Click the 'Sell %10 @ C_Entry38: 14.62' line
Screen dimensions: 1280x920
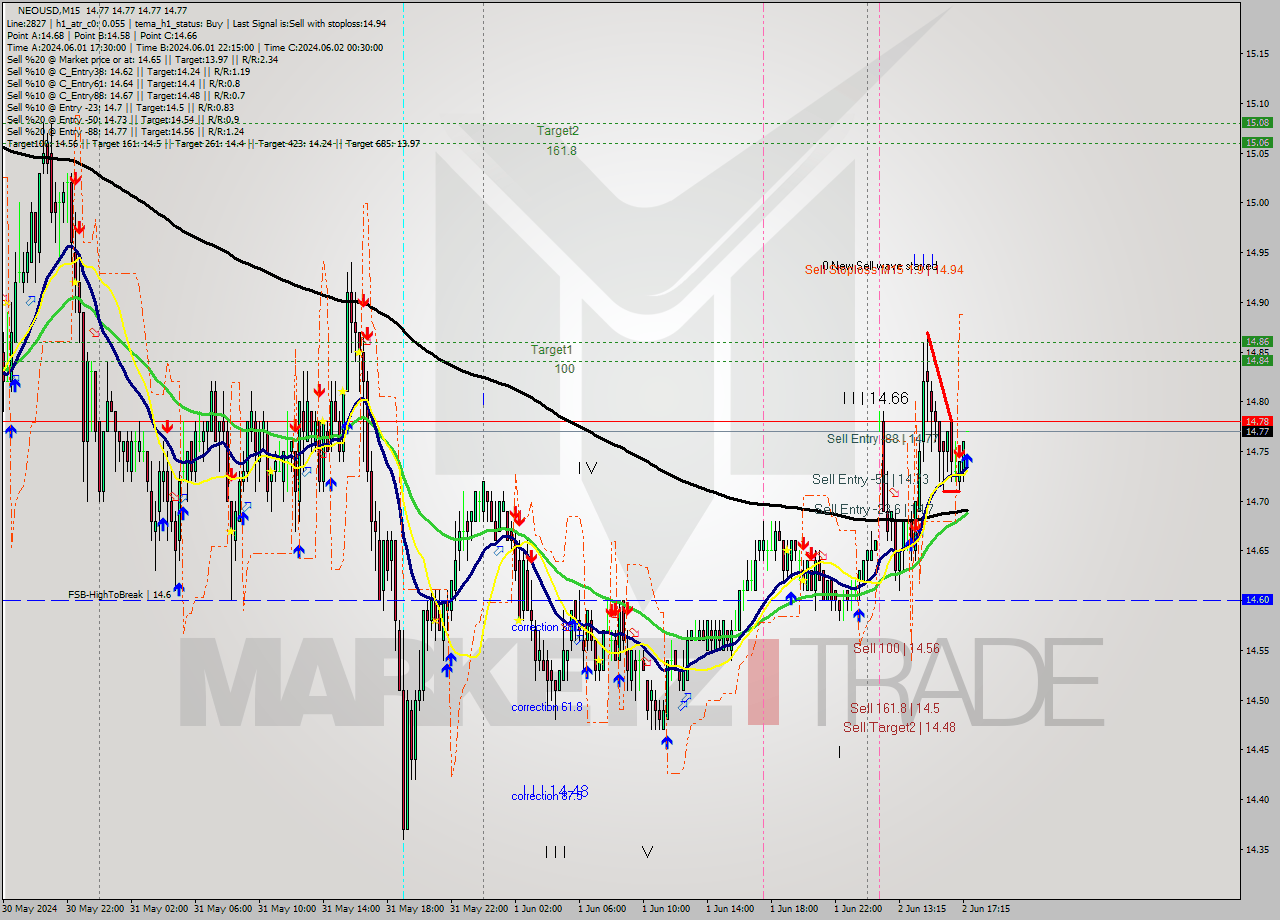128,71
